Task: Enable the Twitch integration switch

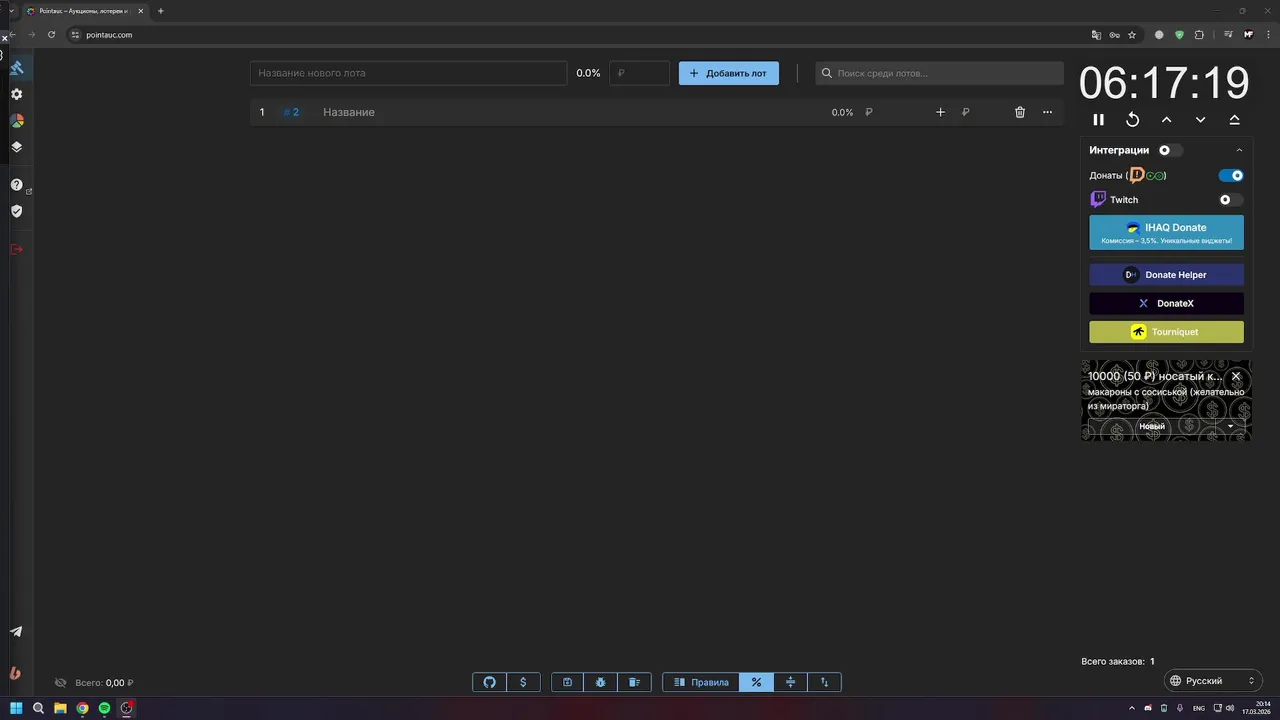Action: [1231, 200]
